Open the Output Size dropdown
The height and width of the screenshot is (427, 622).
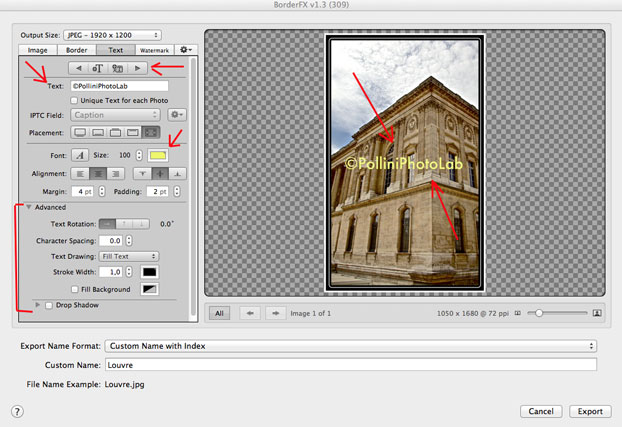click(x=112, y=35)
